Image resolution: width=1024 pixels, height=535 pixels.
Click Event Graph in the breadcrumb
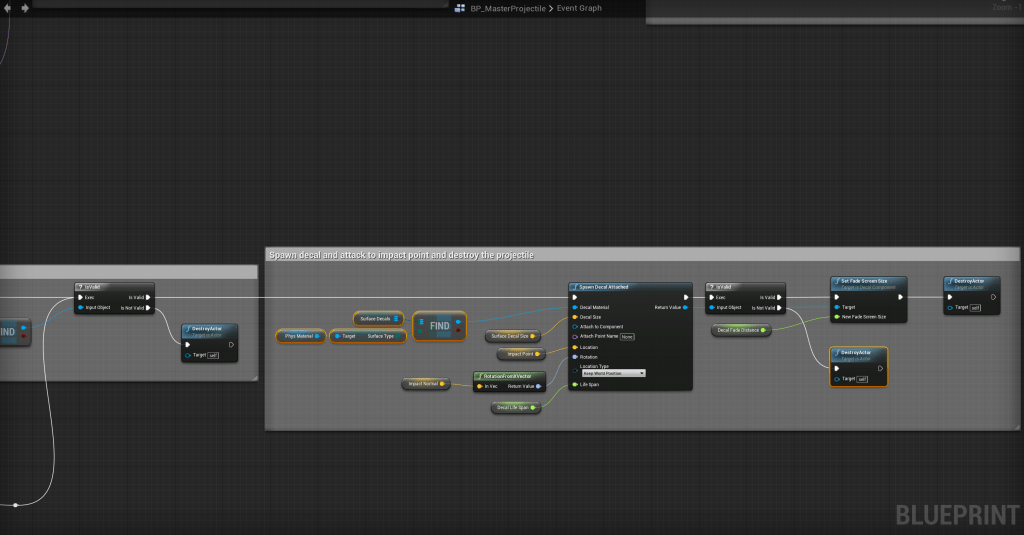point(580,8)
